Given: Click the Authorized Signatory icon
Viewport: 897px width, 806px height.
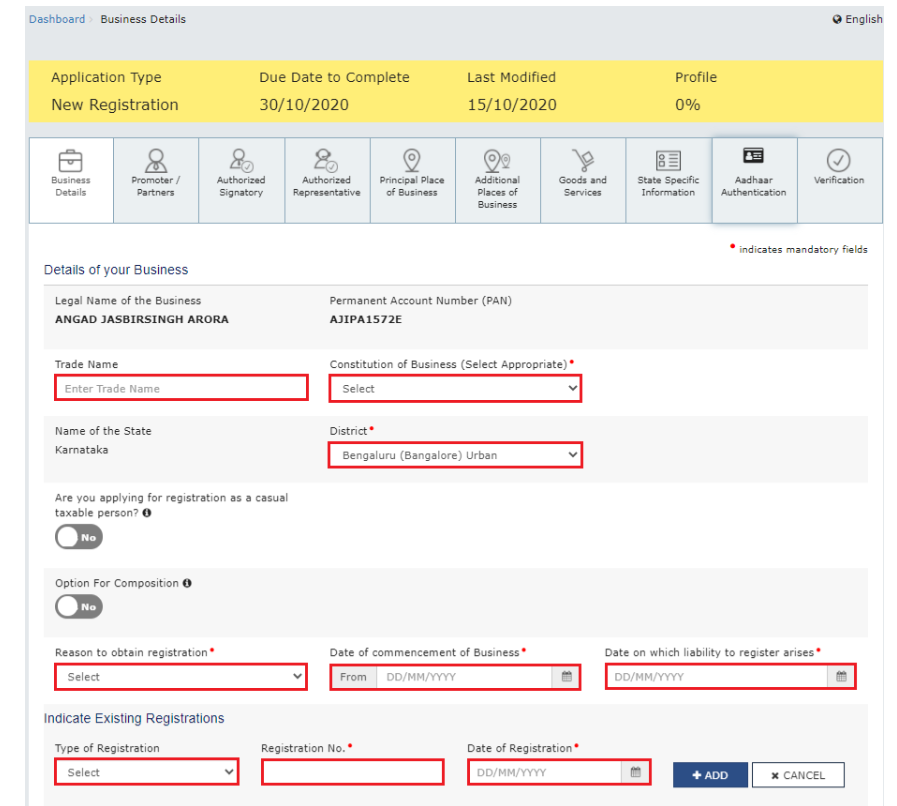Looking at the screenshot, I should pos(241,160).
